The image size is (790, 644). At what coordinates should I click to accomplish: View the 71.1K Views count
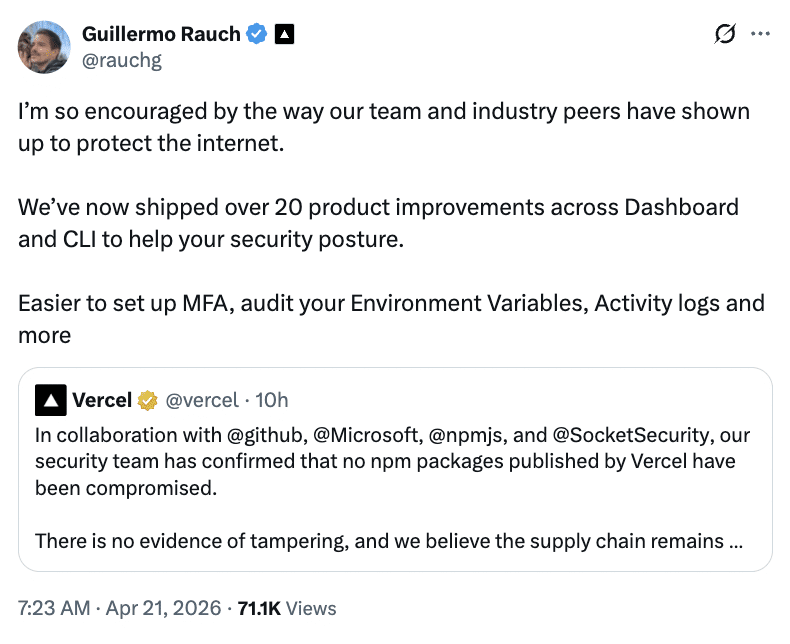click(x=289, y=608)
